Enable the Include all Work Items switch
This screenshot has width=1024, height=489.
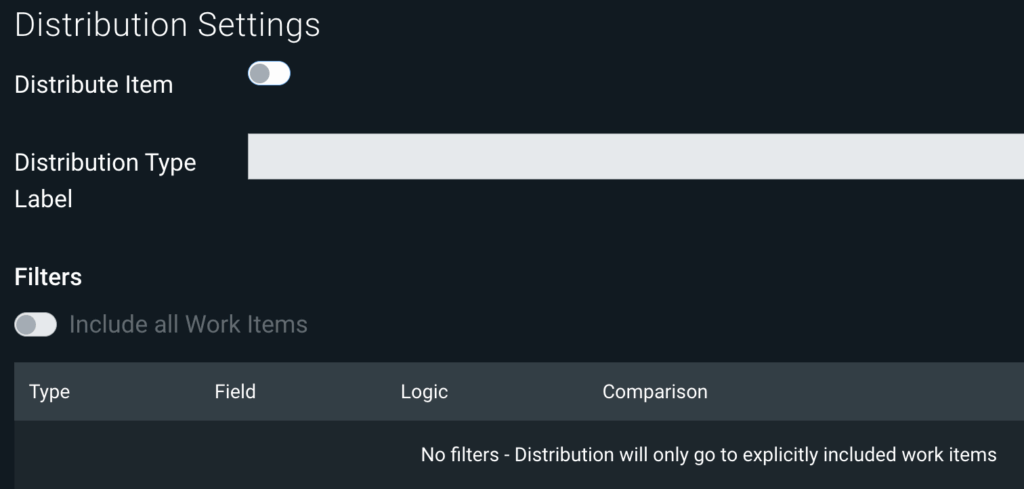pyautogui.click(x=35, y=324)
